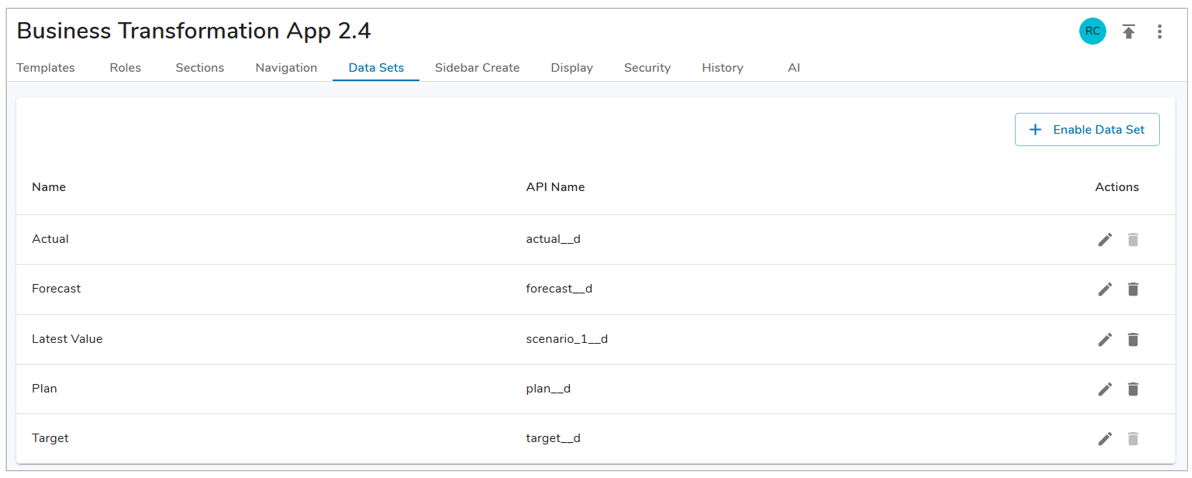Click the upload arrow icon in header
Screen dimensions: 1192x478
(1128, 32)
